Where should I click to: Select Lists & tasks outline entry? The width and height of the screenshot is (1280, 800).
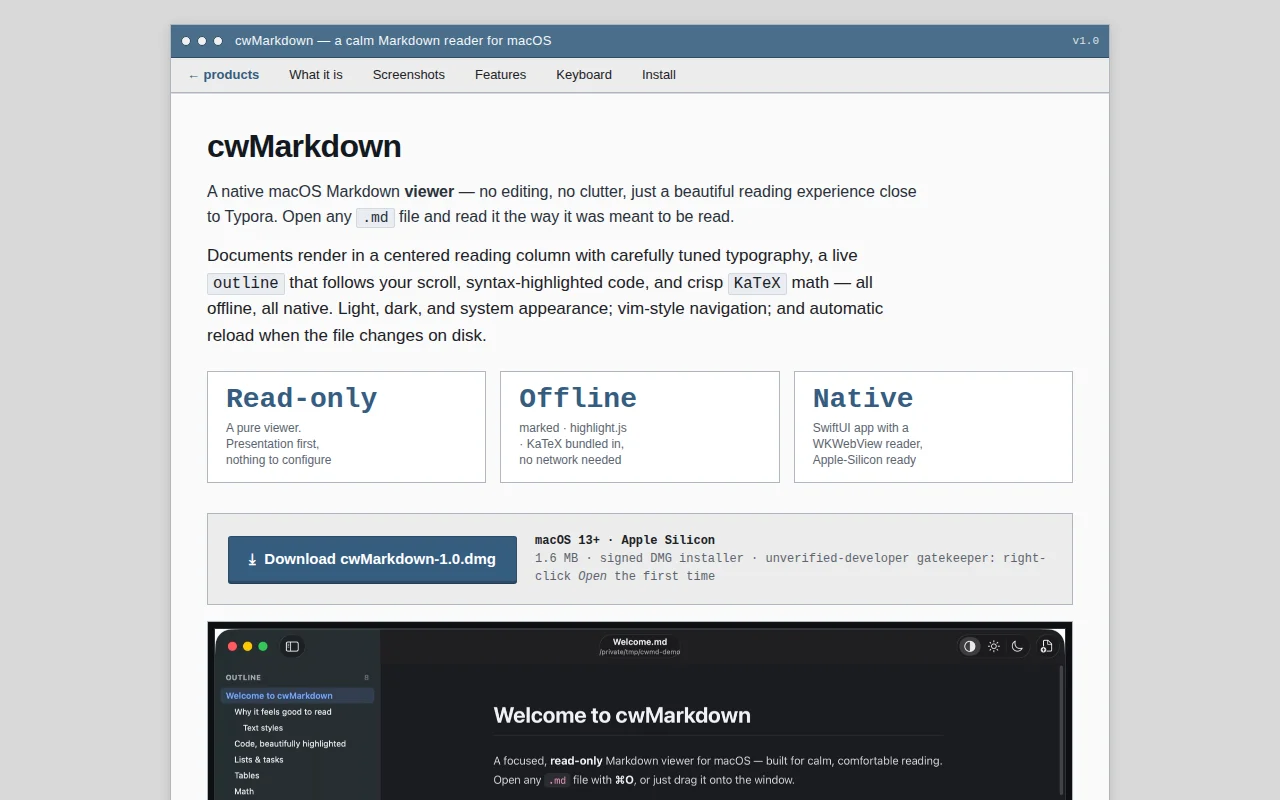click(259, 760)
